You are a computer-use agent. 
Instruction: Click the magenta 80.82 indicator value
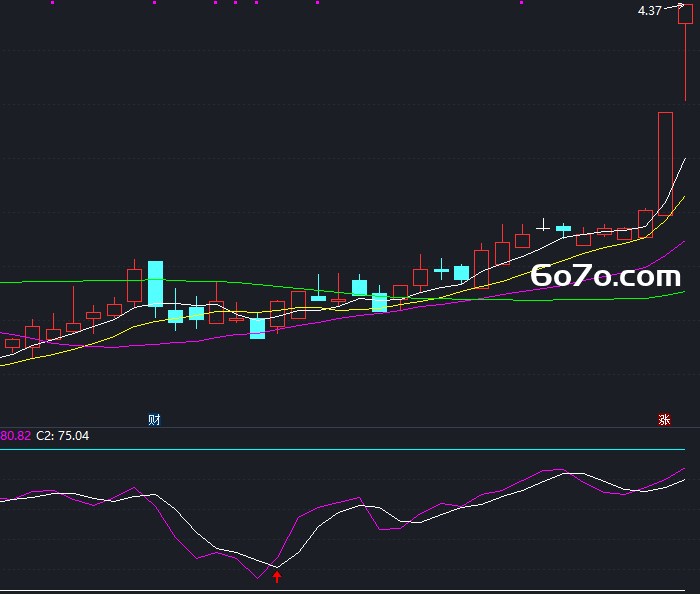[x=15, y=436]
